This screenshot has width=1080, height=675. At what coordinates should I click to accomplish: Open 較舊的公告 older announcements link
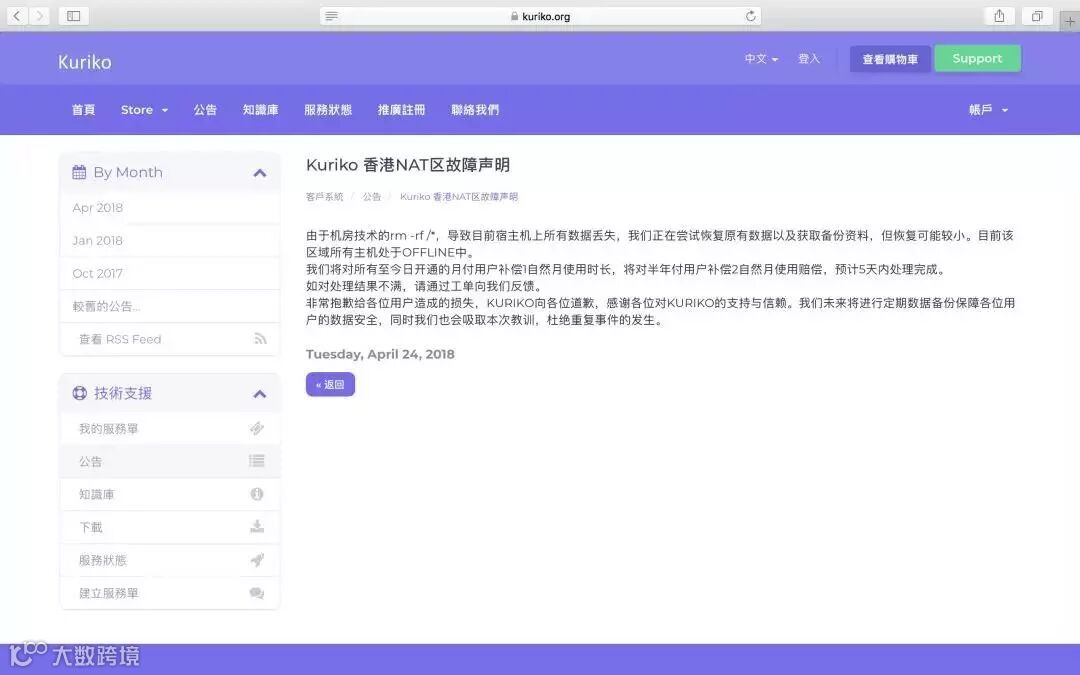[170, 307]
